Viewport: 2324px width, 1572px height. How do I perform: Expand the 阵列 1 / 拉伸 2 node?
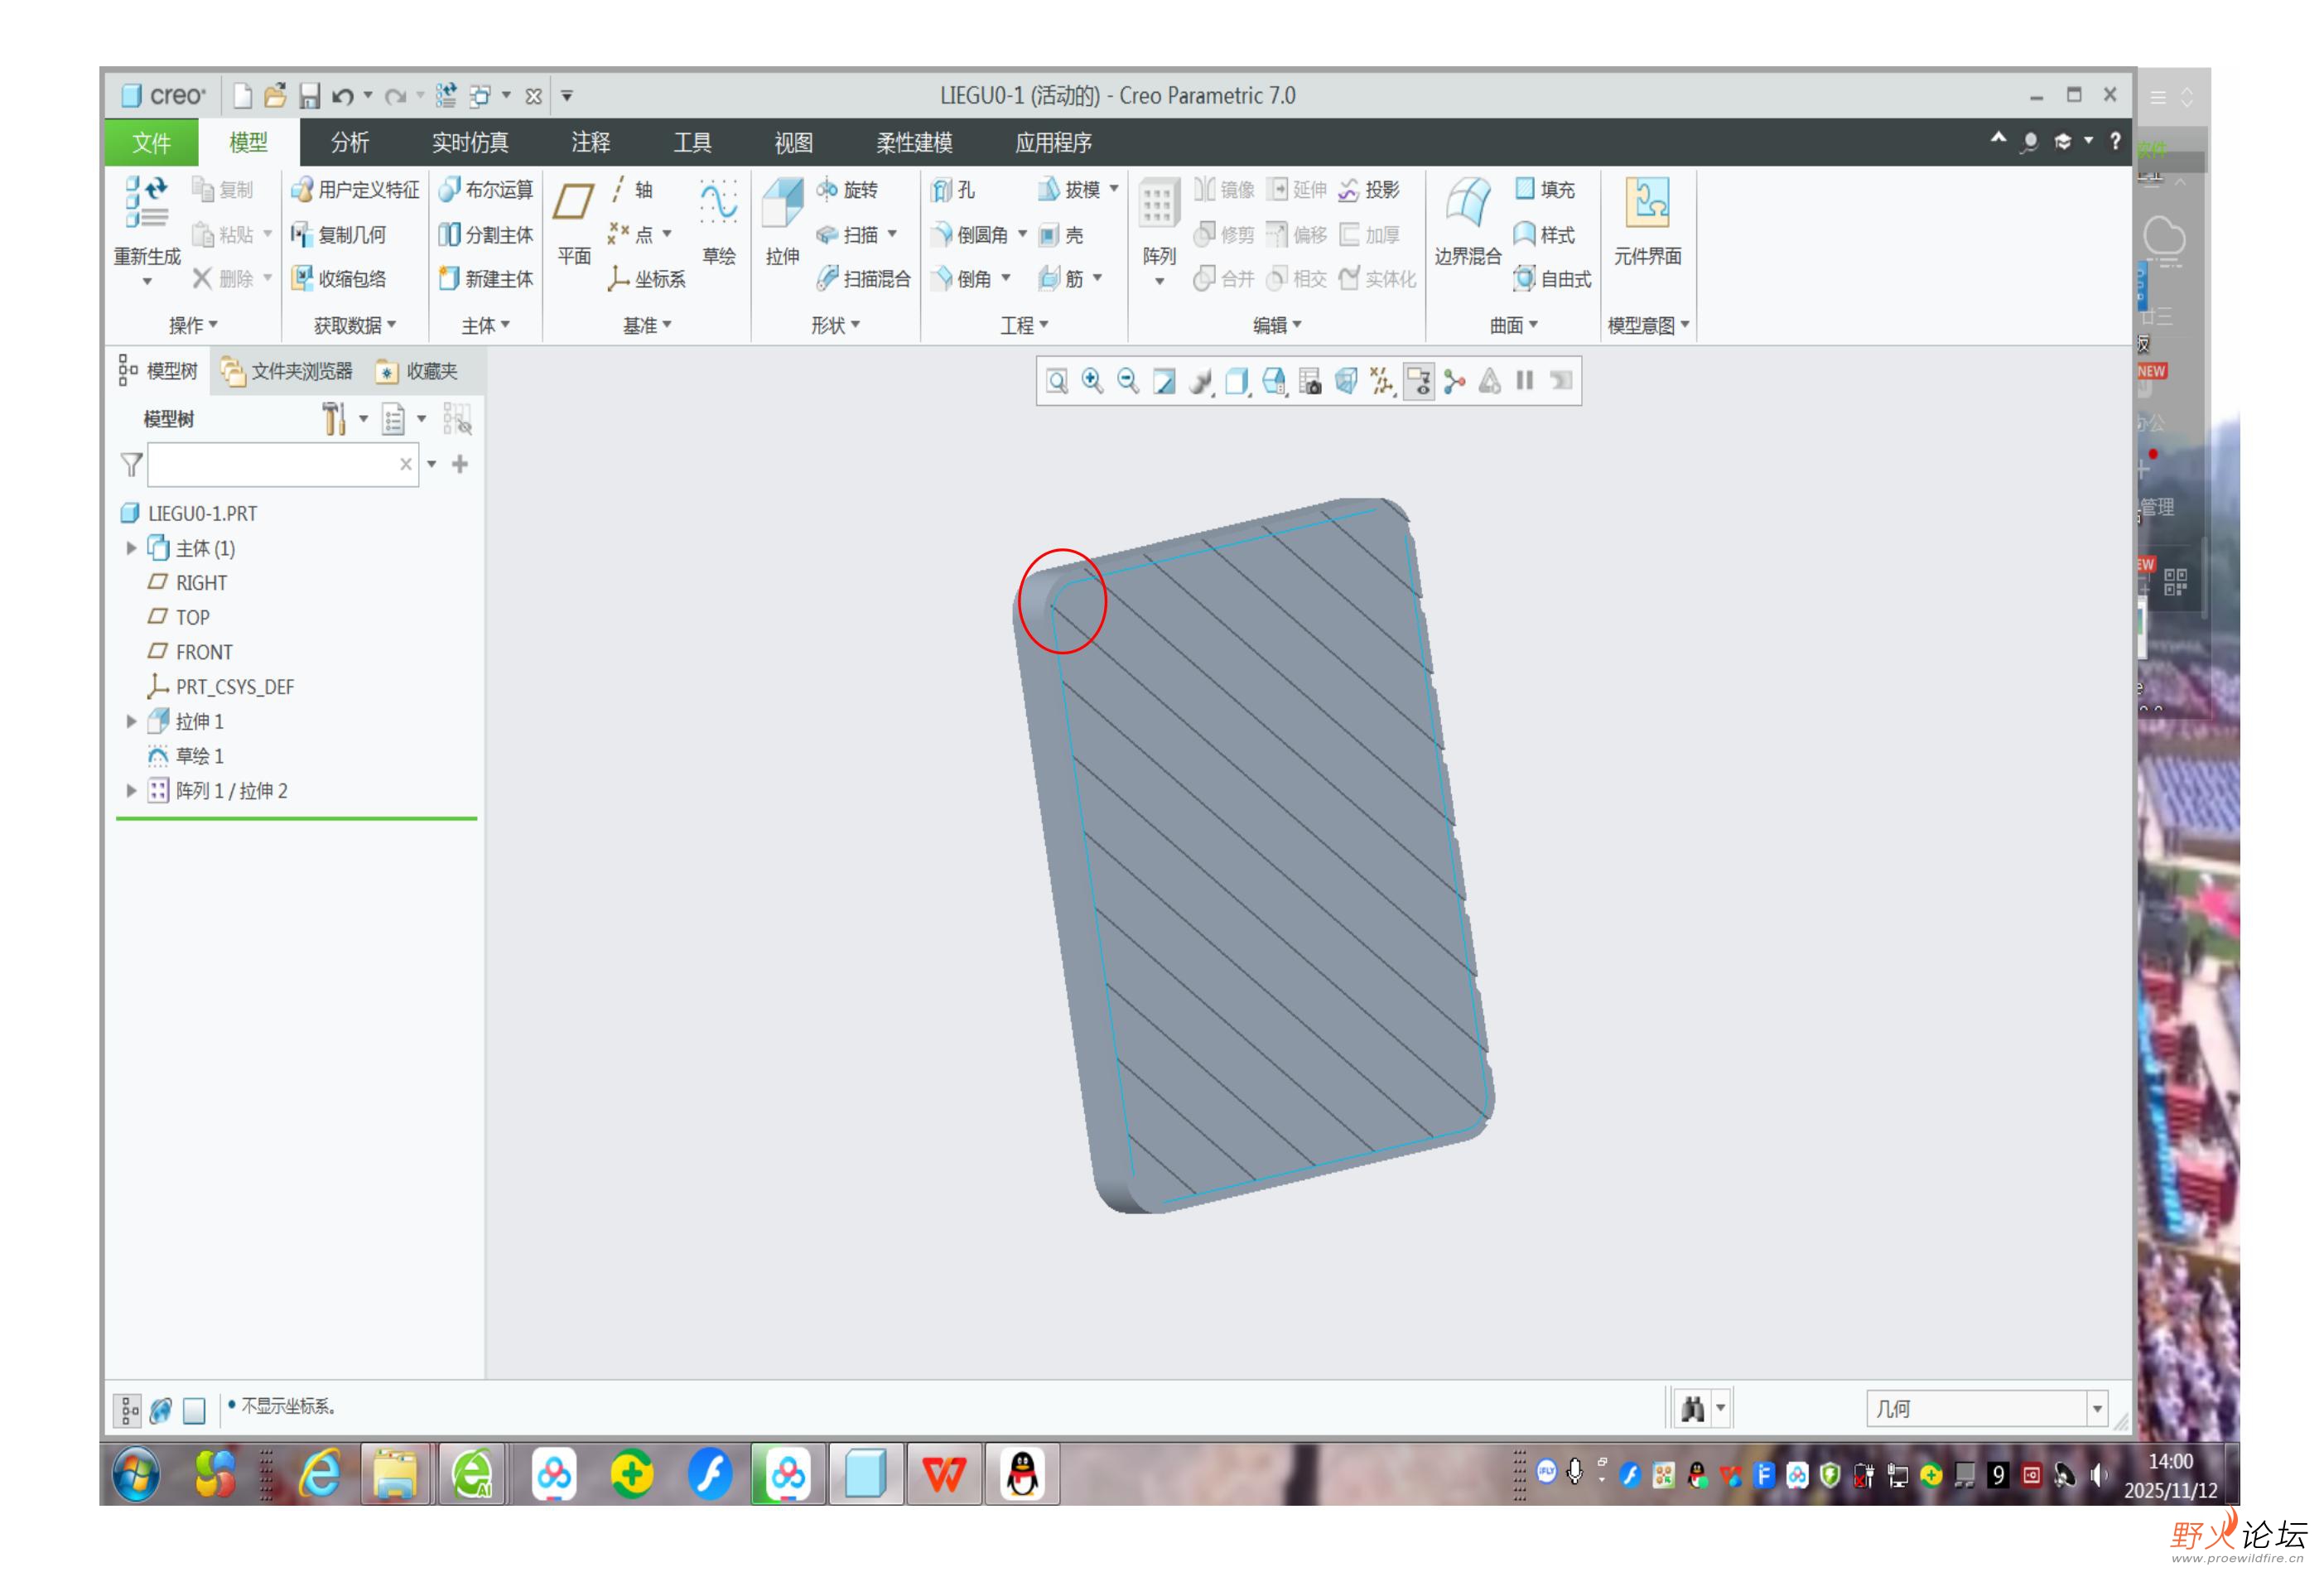131,790
